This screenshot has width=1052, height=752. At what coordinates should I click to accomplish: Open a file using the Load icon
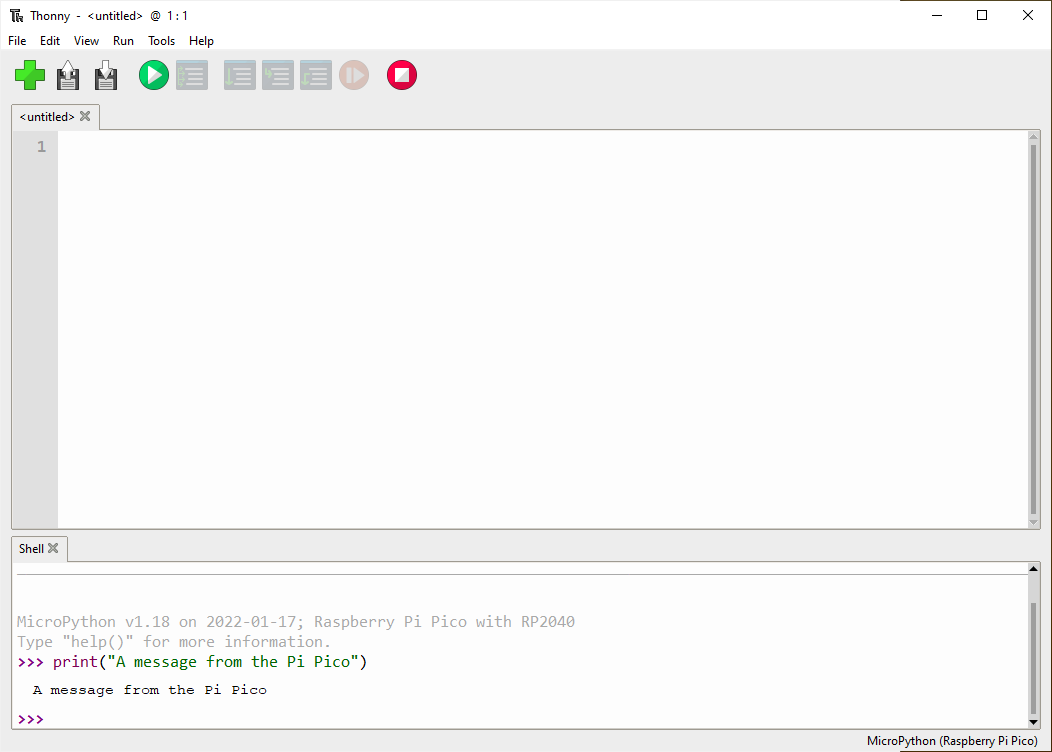tap(68, 75)
